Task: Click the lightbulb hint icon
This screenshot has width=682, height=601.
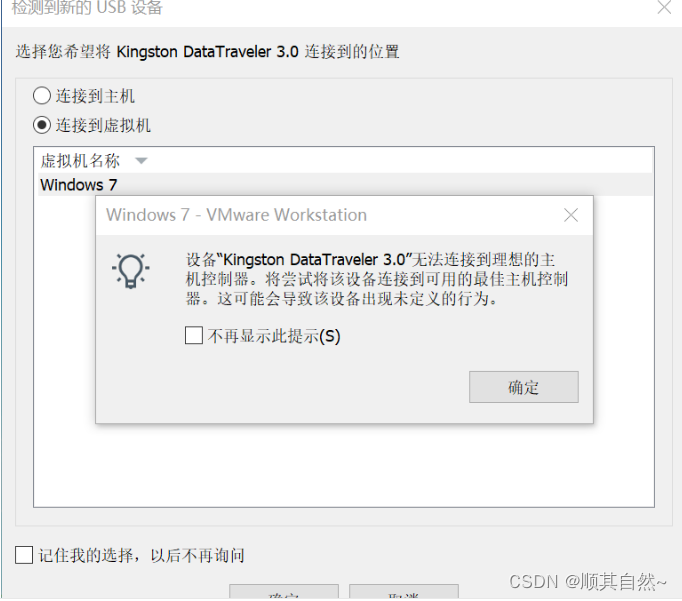Action: click(x=130, y=270)
